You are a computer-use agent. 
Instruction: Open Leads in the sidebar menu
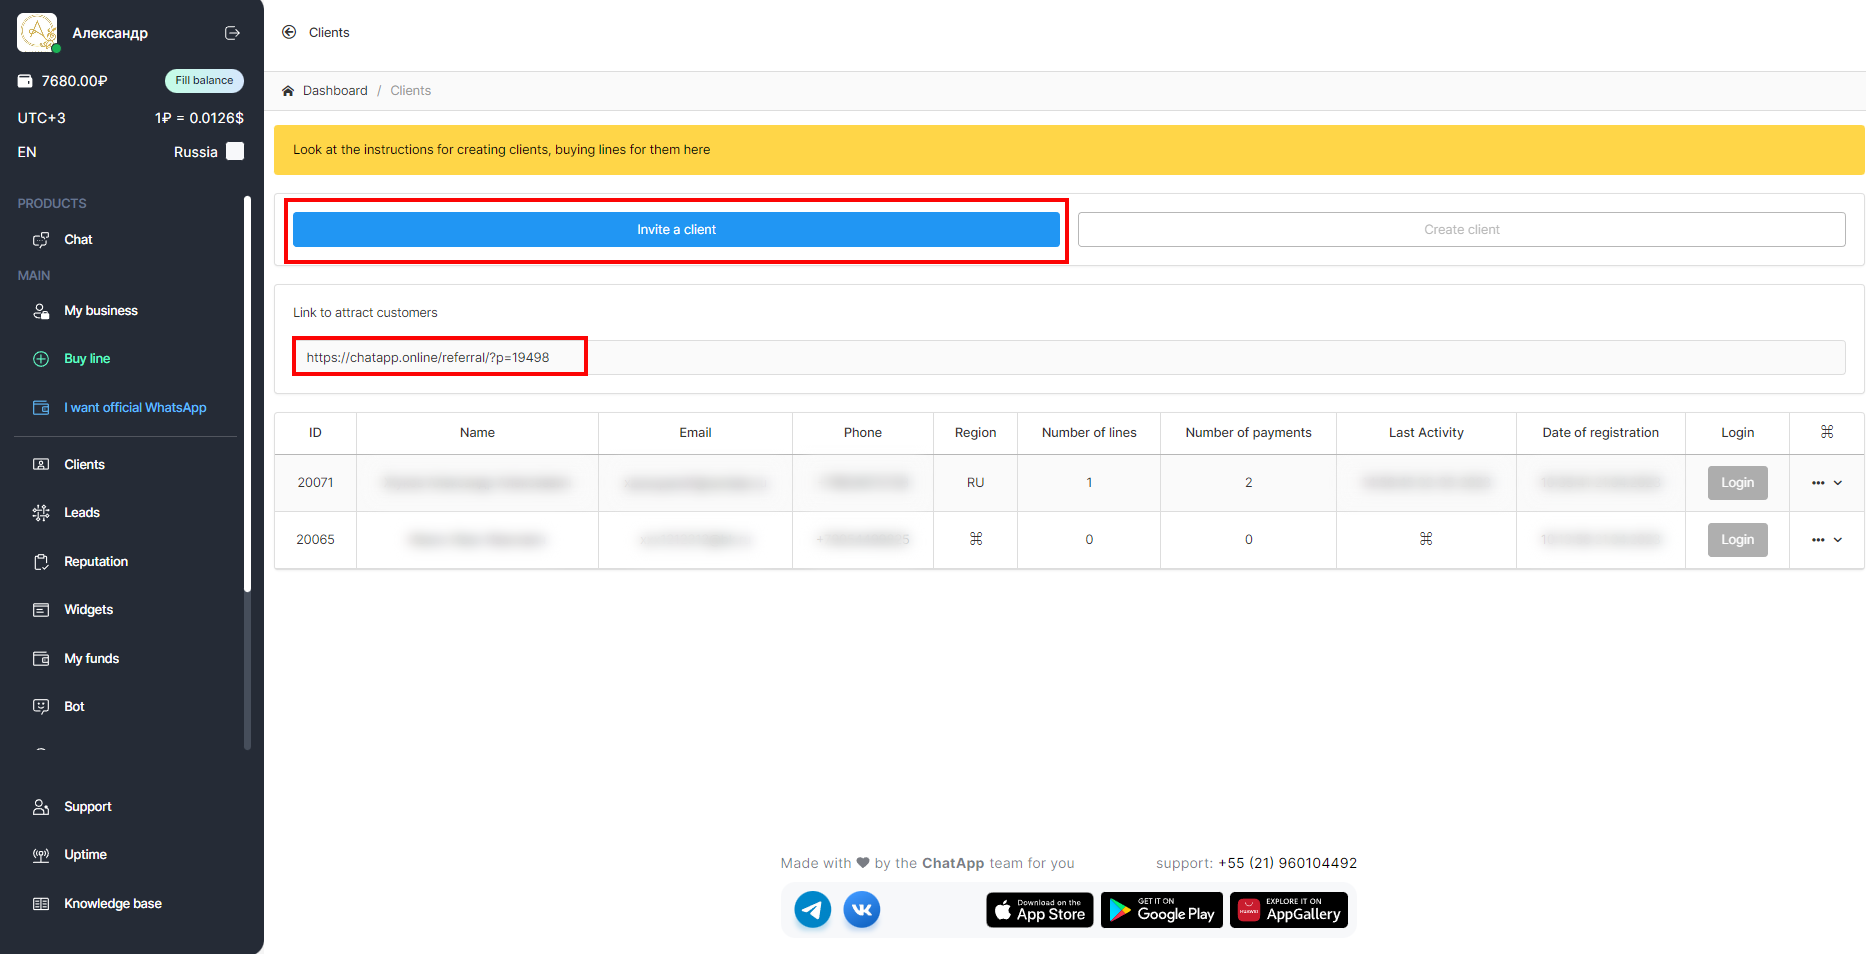81,513
